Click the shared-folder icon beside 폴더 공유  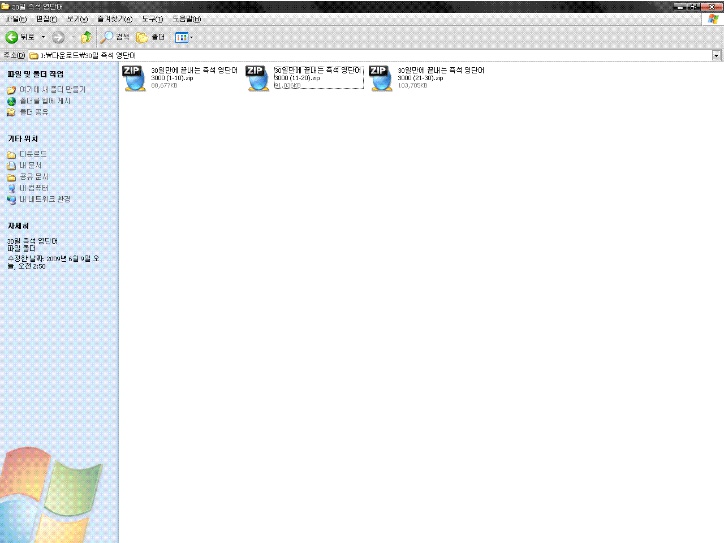pyautogui.click(x=11, y=112)
